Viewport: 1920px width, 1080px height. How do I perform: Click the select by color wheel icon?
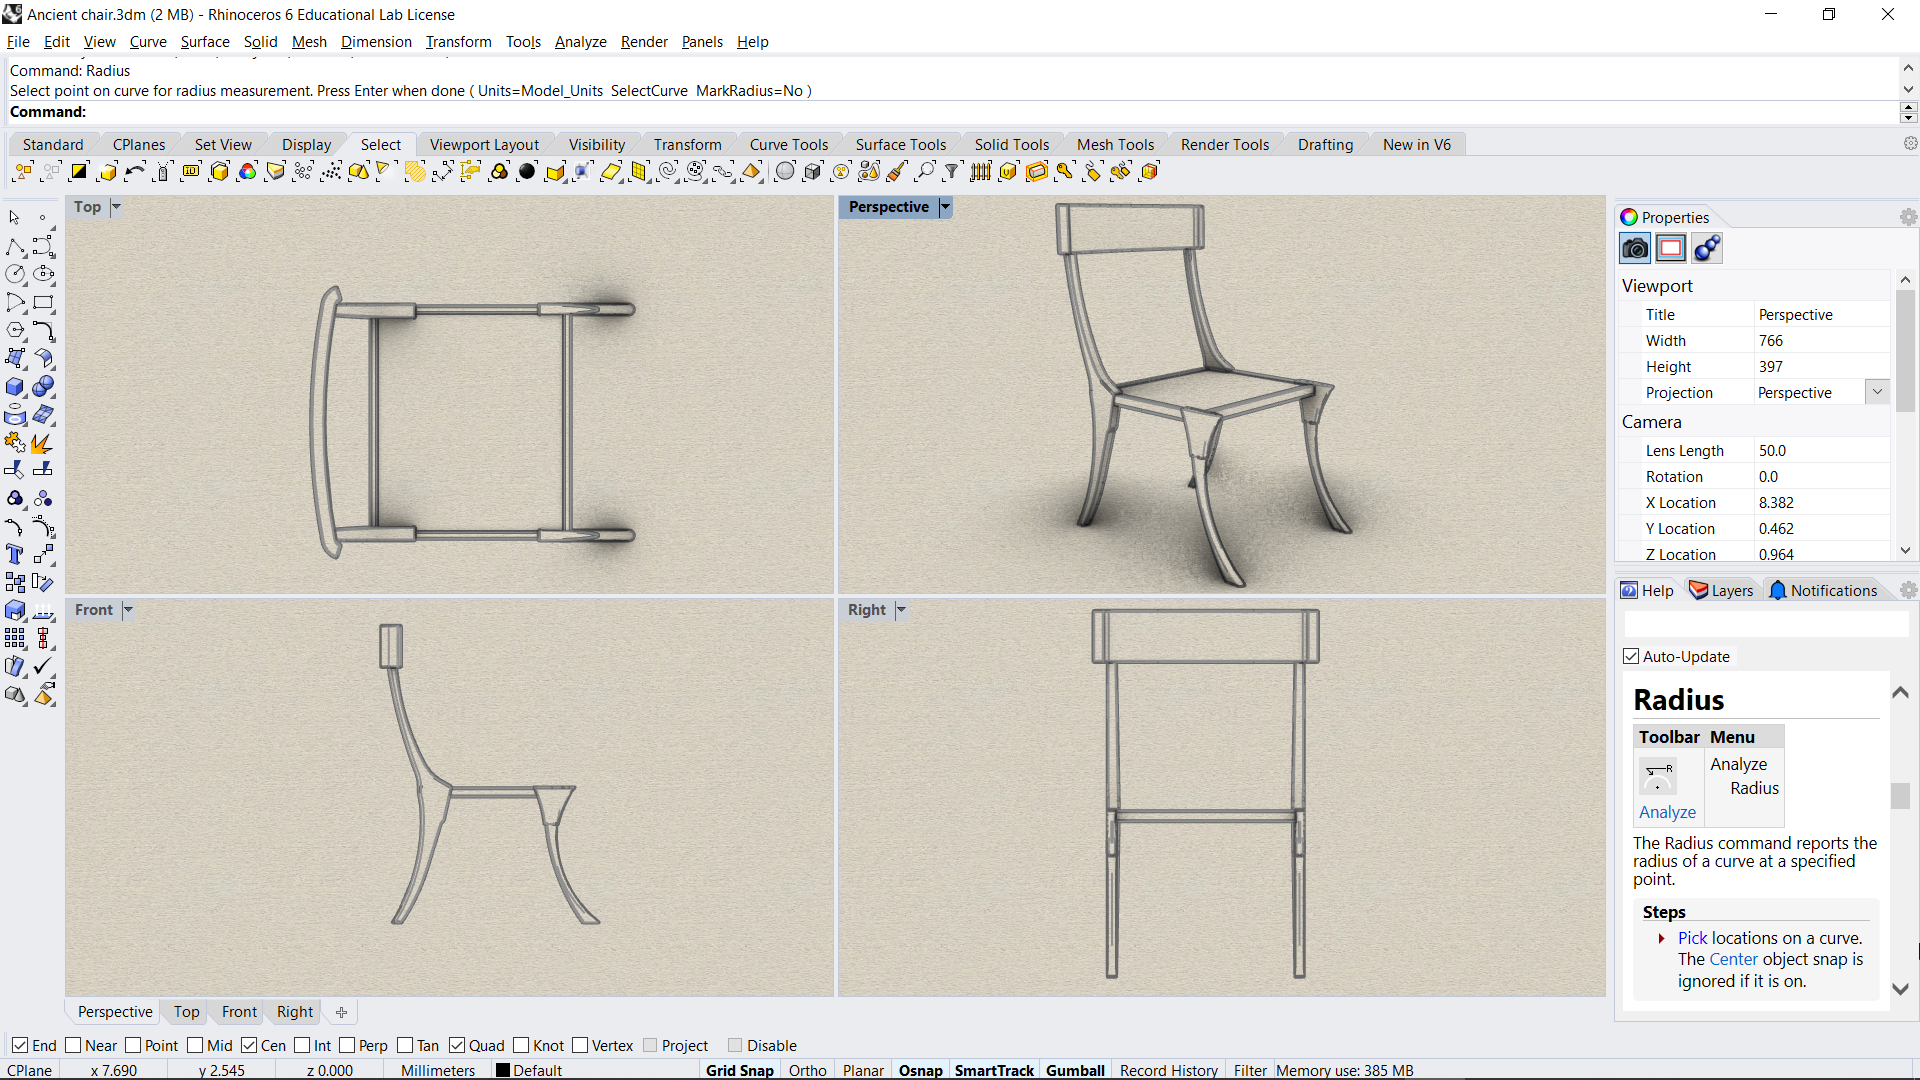(247, 172)
